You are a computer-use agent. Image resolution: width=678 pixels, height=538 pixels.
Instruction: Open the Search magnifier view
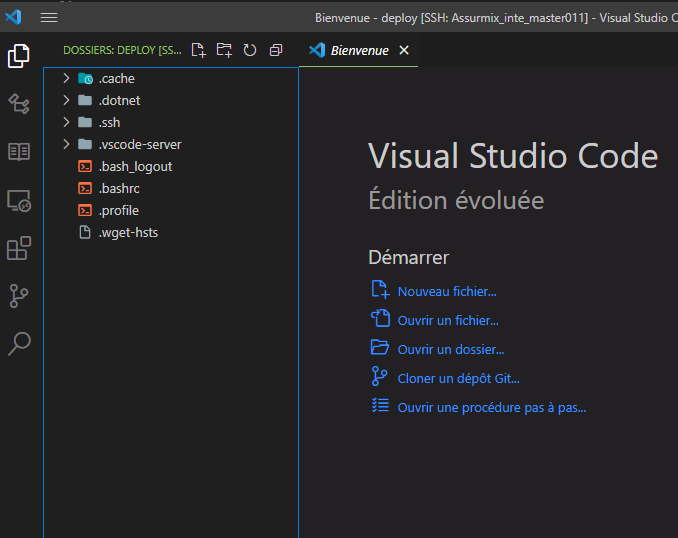[x=19, y=344]
